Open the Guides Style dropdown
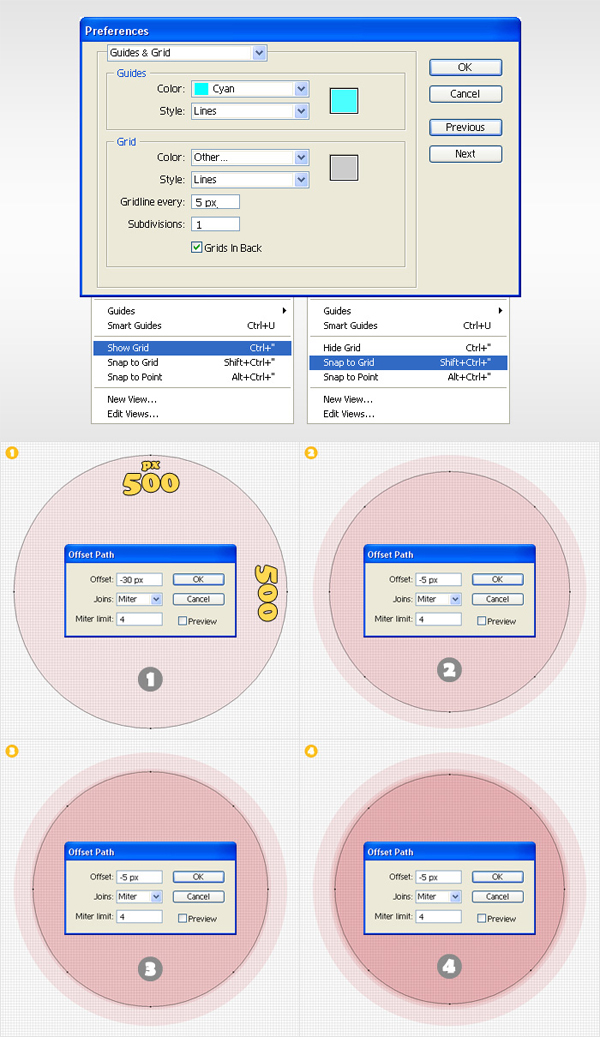Viewport: 600px width, 1037px height. coord(250,111)
